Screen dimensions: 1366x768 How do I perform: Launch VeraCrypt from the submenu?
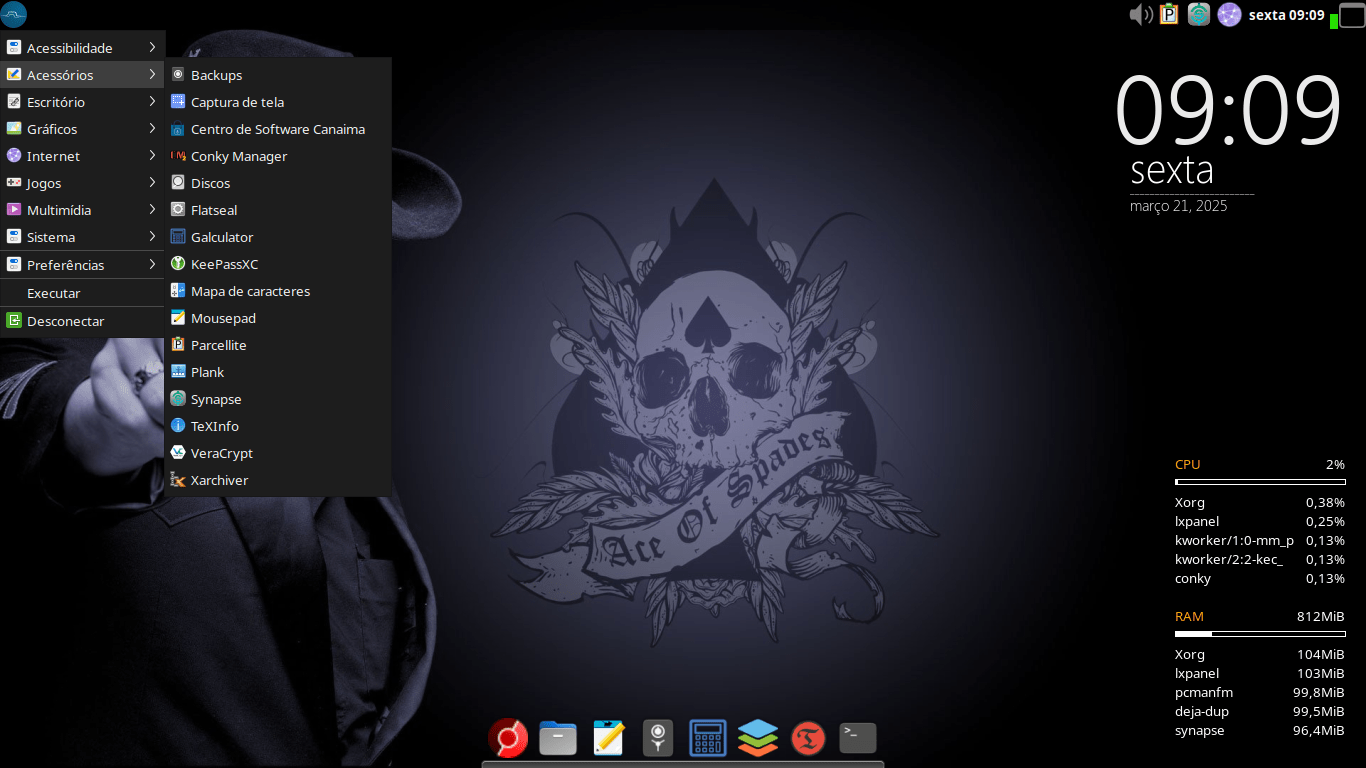point(278,453)
